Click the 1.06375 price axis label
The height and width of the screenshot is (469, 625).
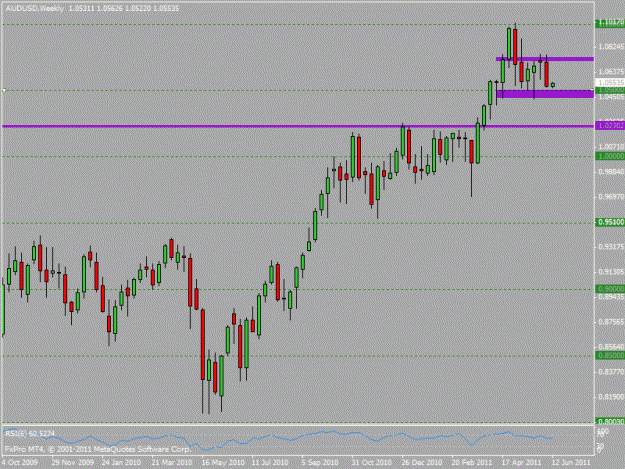coord(611,72)
